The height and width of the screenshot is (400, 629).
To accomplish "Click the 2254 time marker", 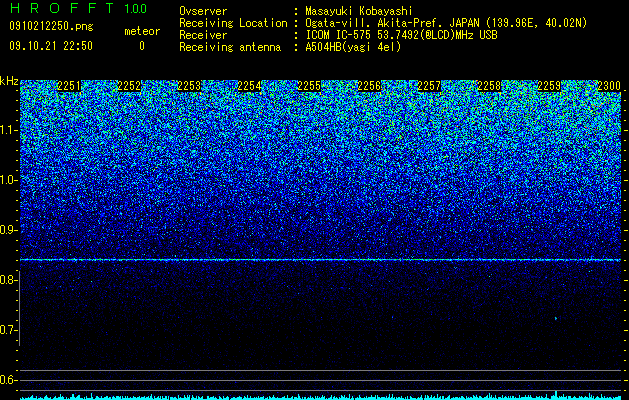I will tap(249, 86).
